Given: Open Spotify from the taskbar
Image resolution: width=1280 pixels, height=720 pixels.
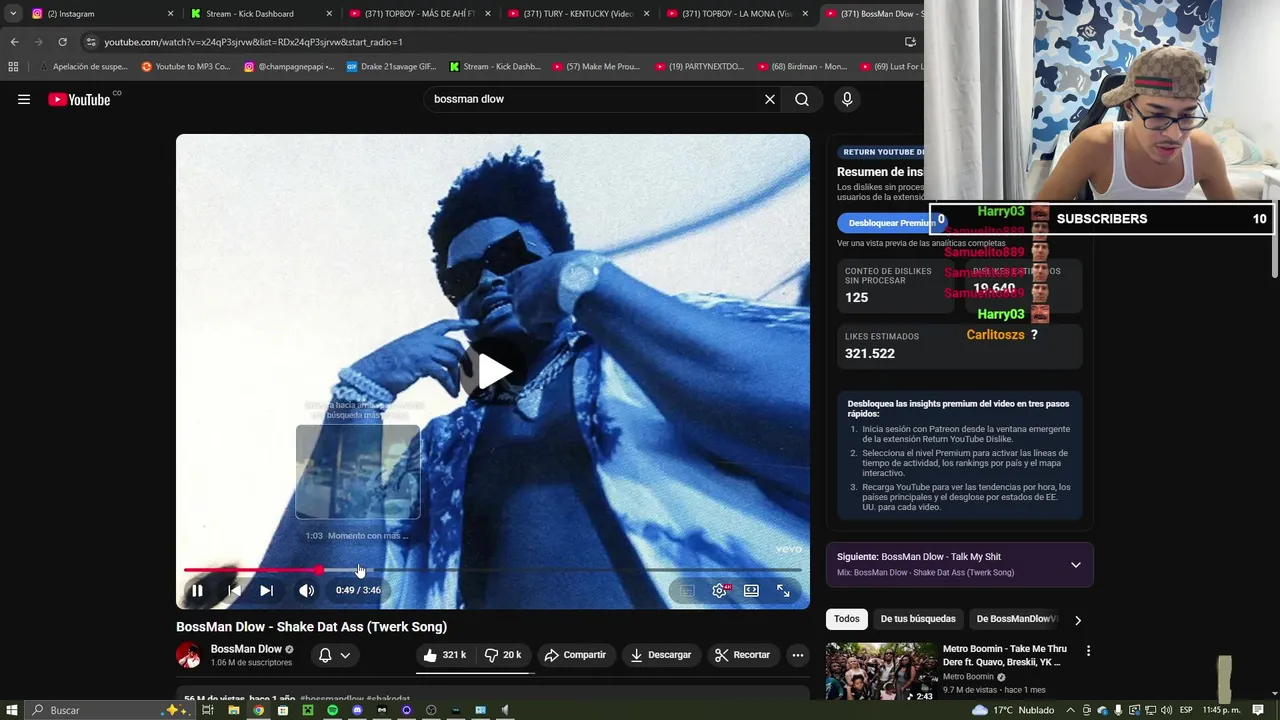Looking at the screenshot, I should tap(332, 710).
